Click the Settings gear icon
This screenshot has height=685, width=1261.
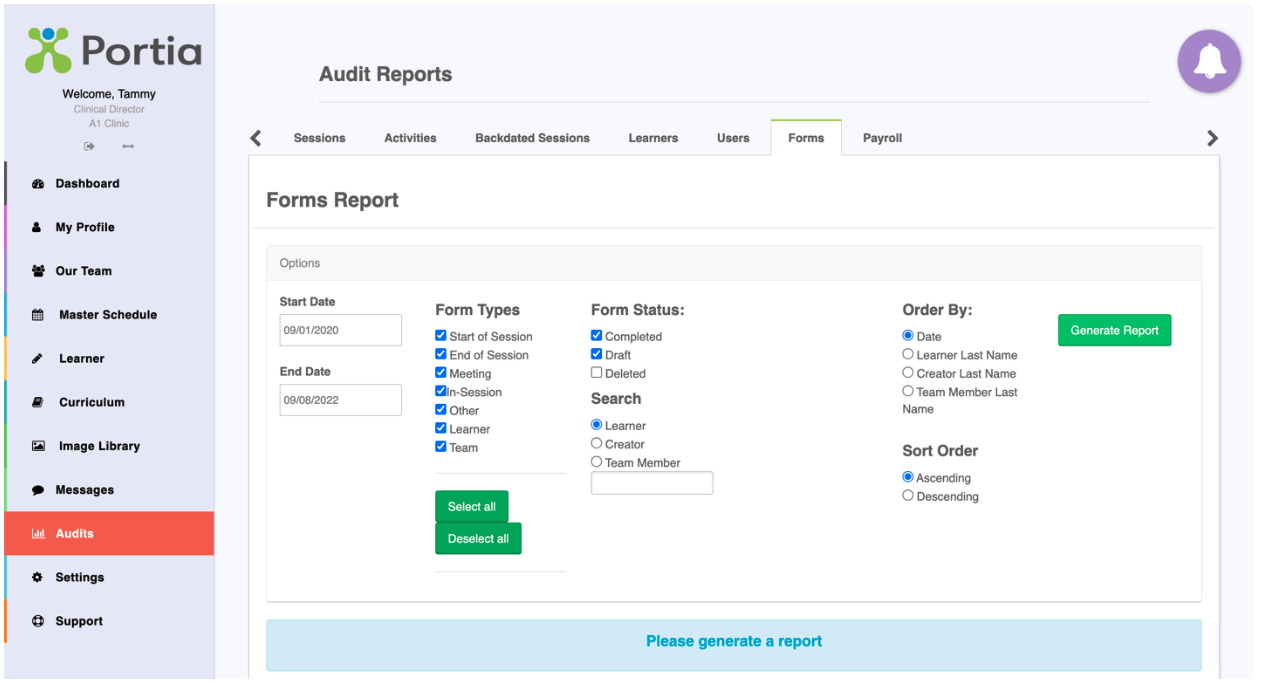(38, 578)
